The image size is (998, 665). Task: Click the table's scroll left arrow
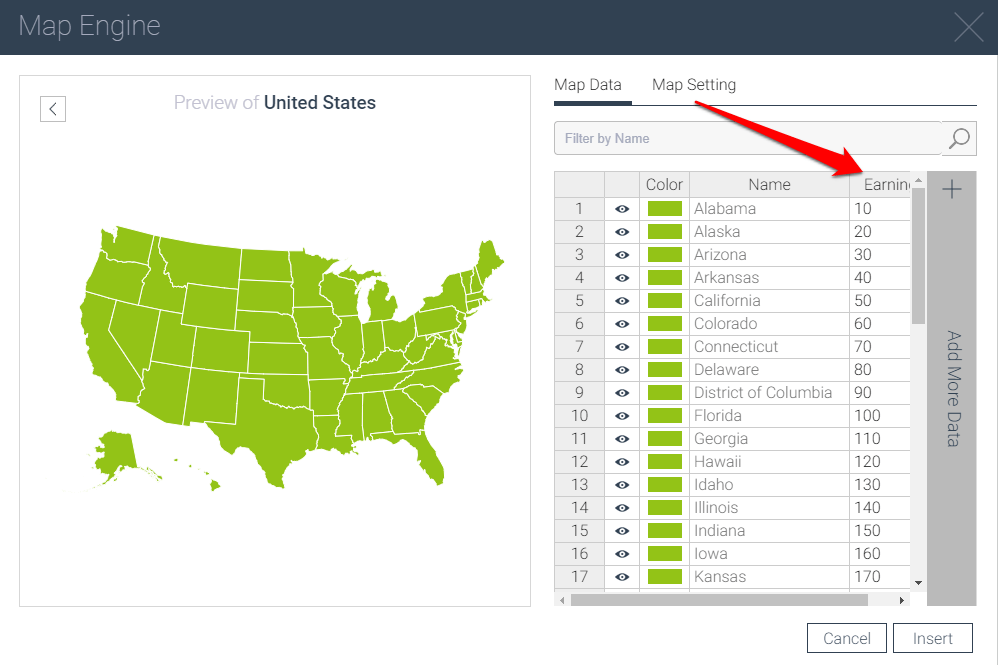(x=562, y=600)
